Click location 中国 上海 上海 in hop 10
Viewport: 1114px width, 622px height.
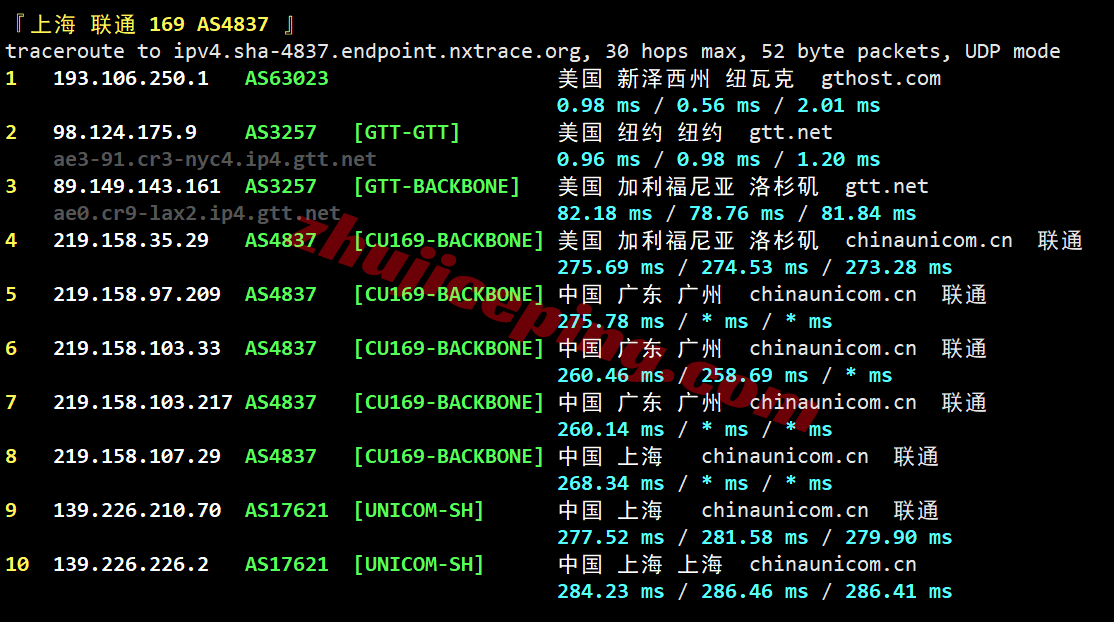640,565
